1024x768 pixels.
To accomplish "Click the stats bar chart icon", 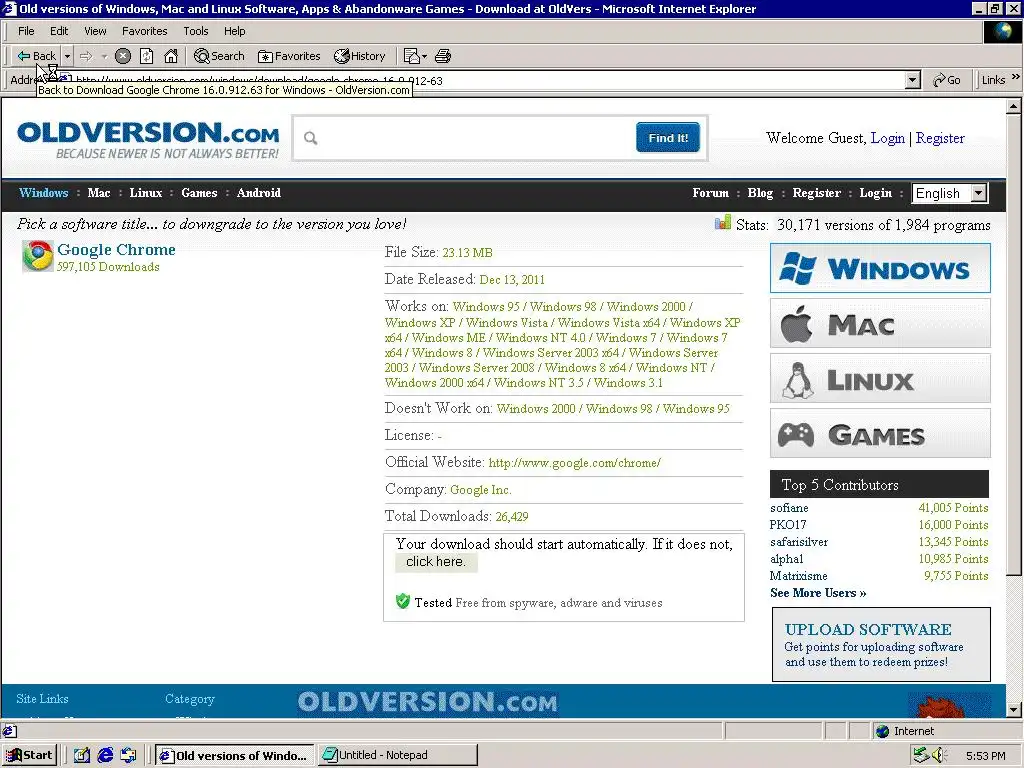I will tap(723, 223).
